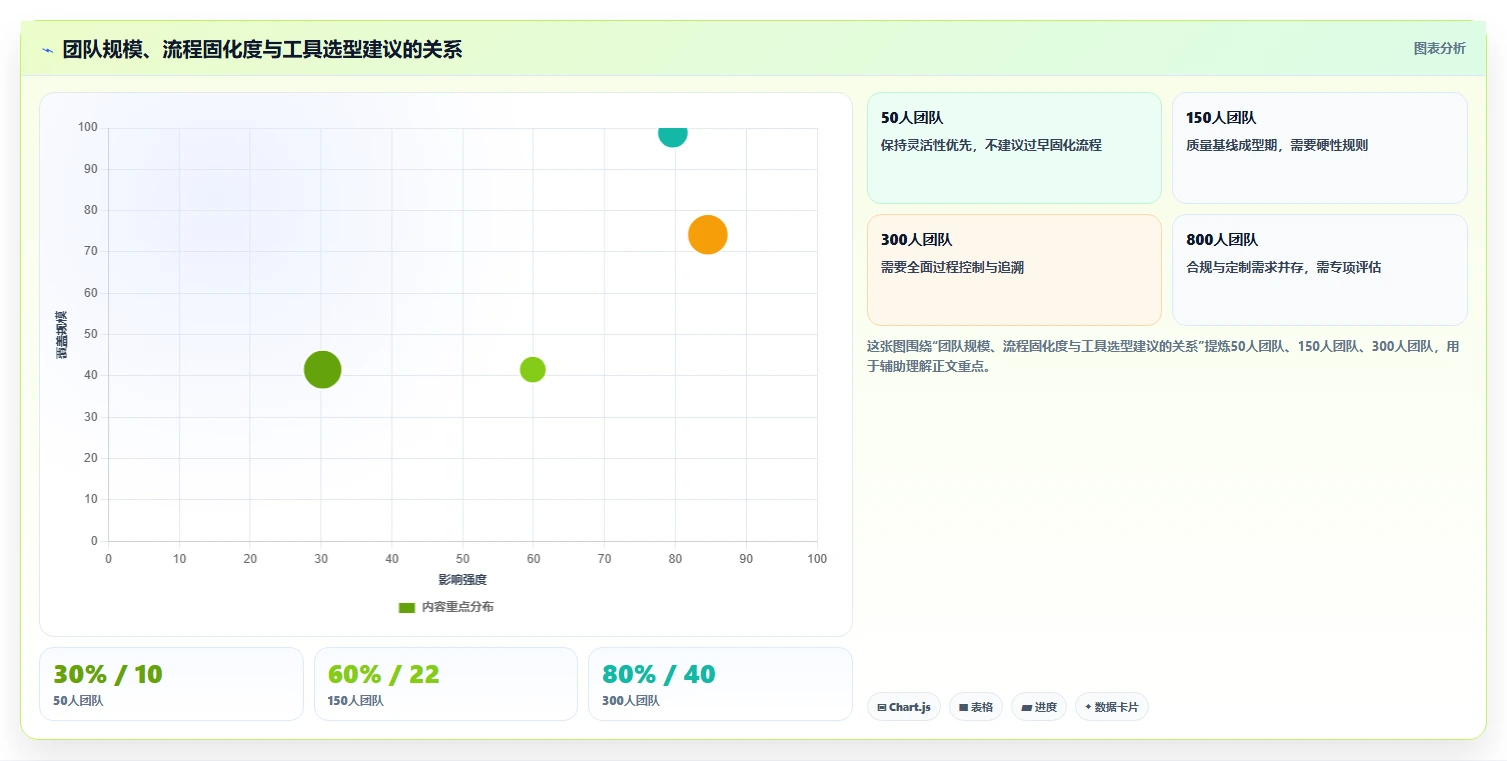Click the text 保持灵活性优先，不建议过早固化流程
1507x761 pixels.
pos(991,145)
